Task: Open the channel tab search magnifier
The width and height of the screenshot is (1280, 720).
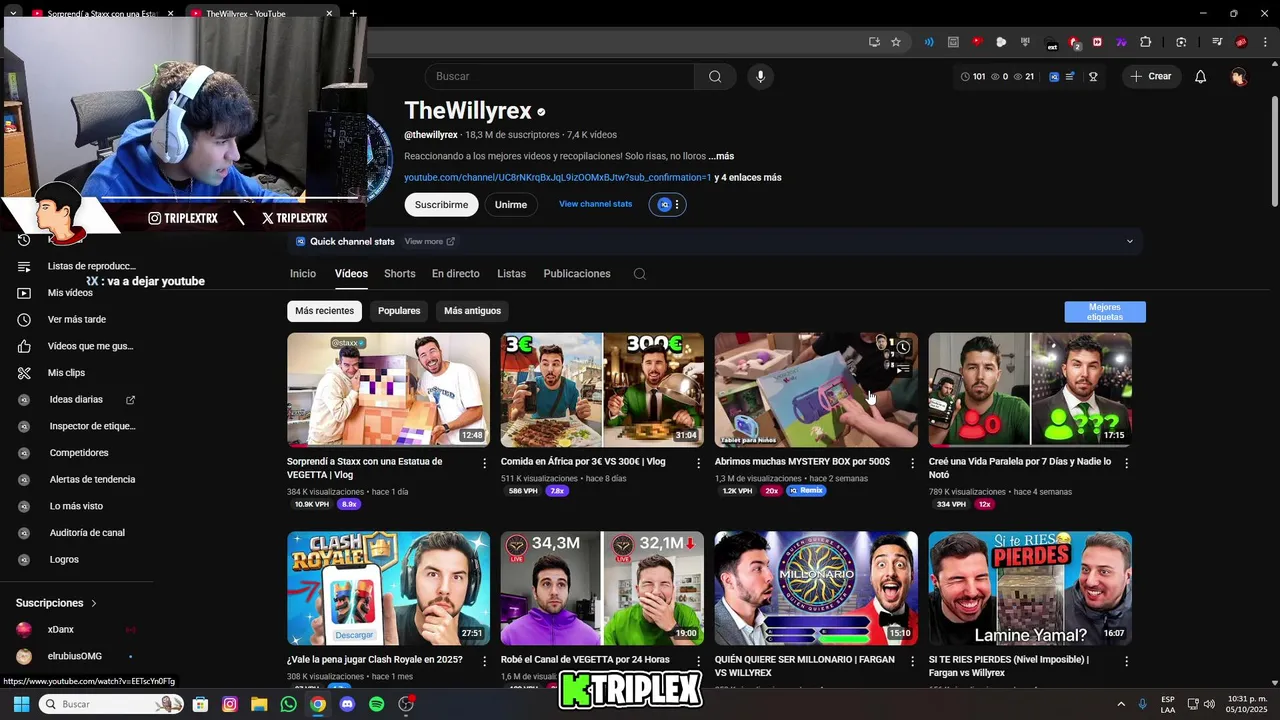Action: [x=640, y=274]
